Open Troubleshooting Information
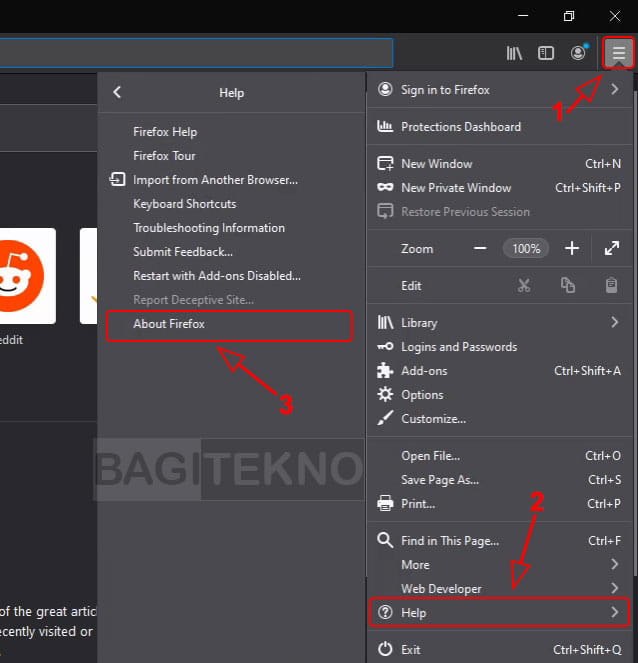The width and height of the screenshot is (638, 663). [x=209, y=228]
